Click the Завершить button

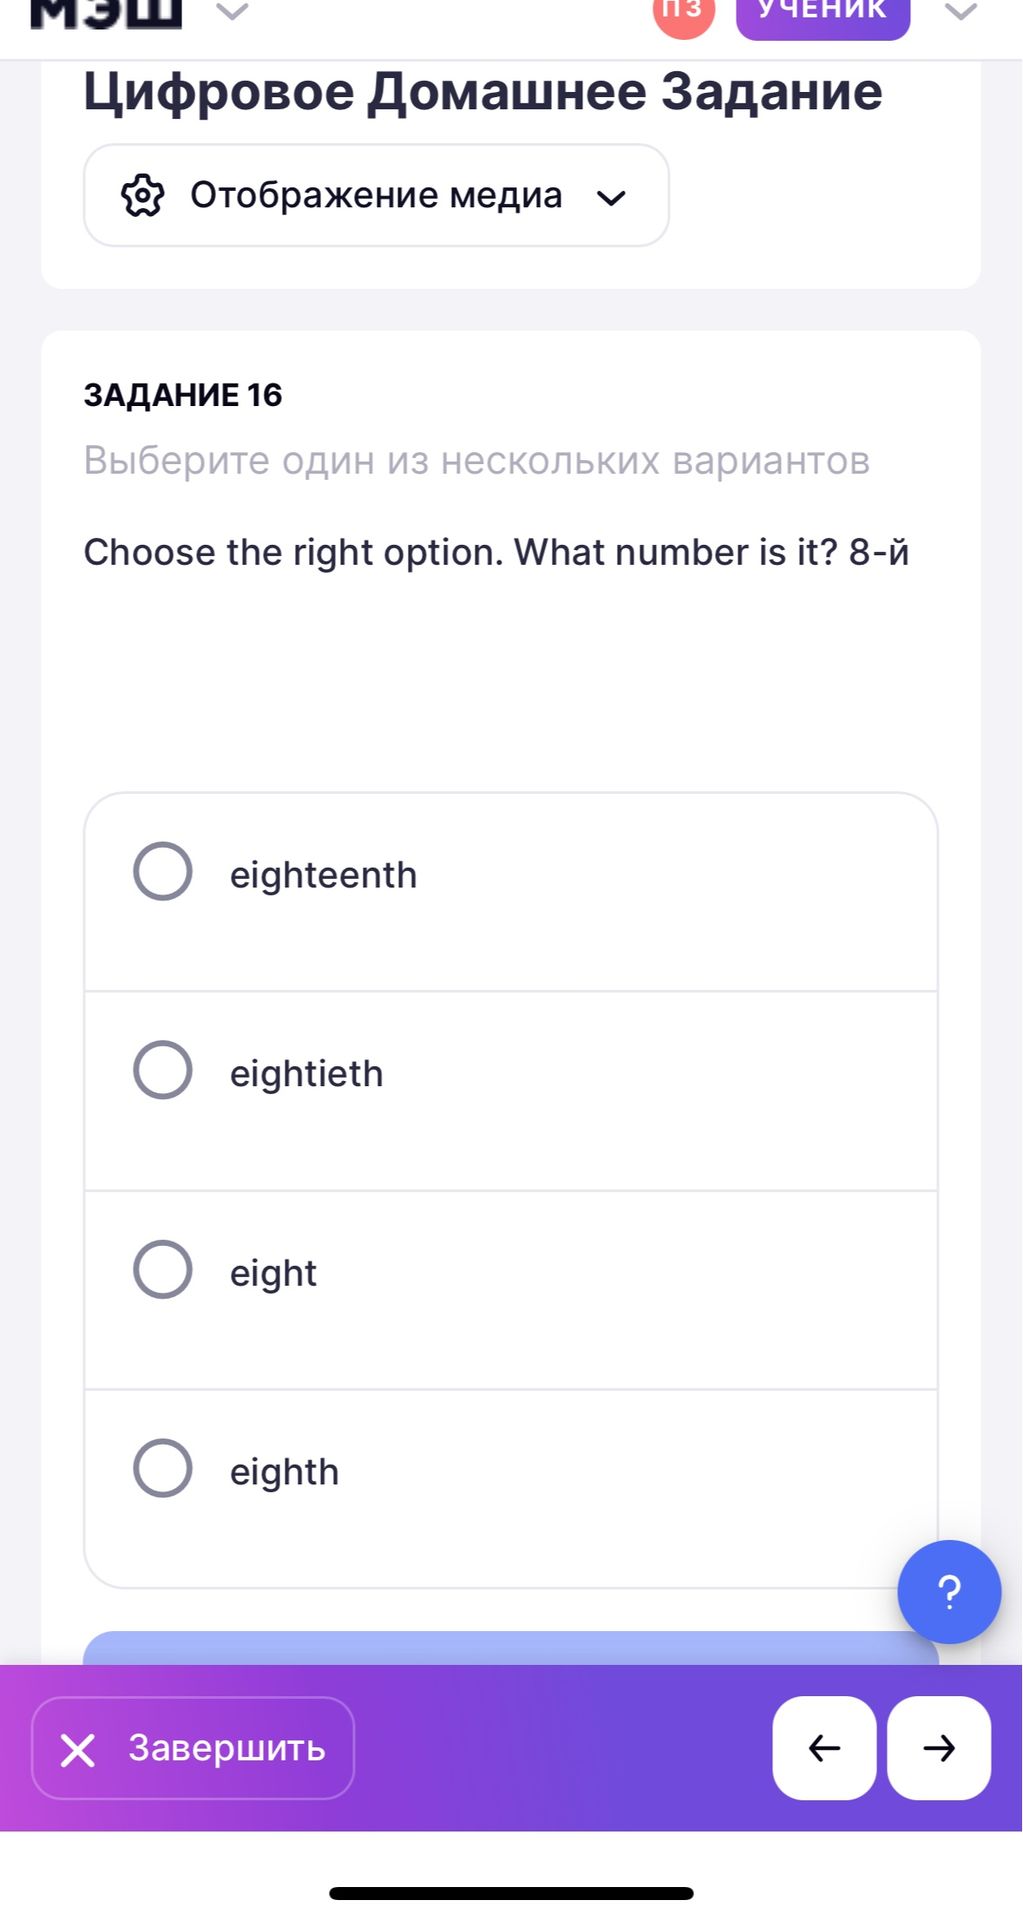(x=193, y=1748)
